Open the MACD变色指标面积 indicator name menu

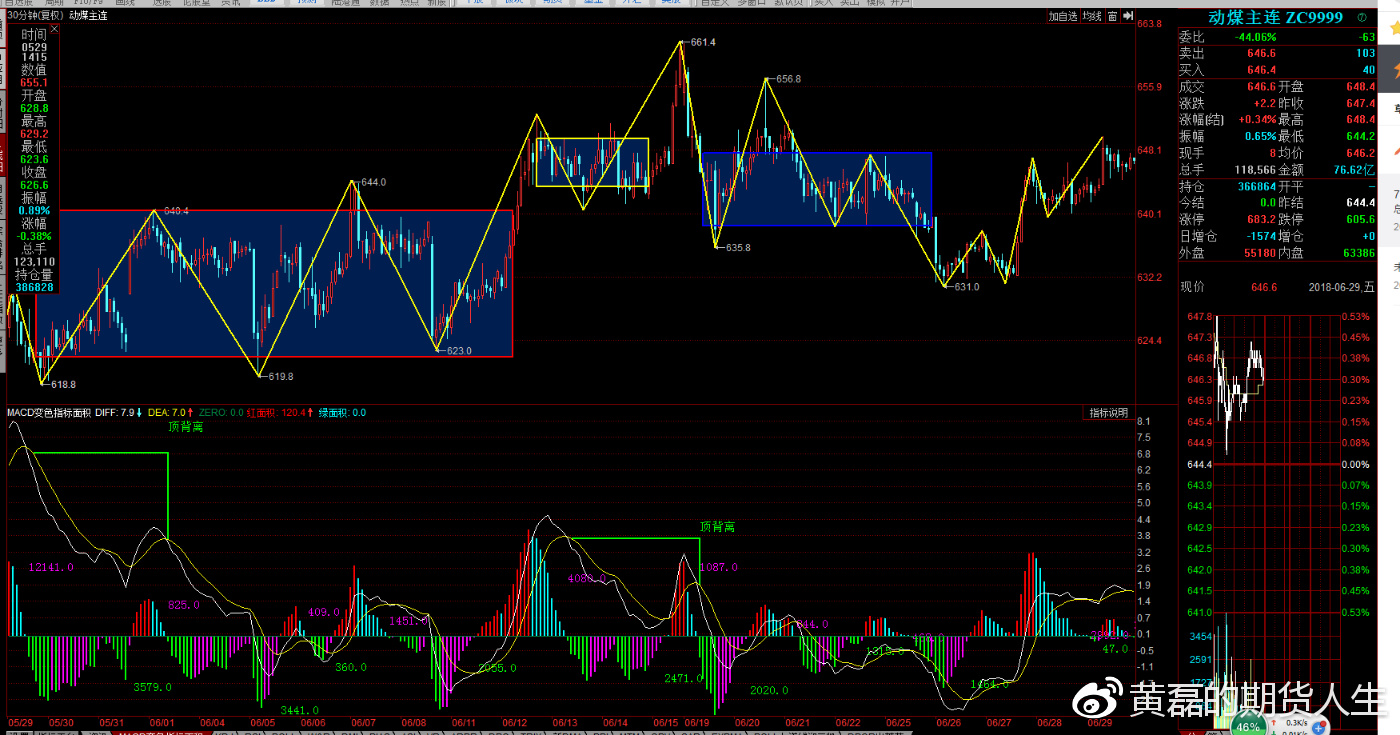click(49, 412)
